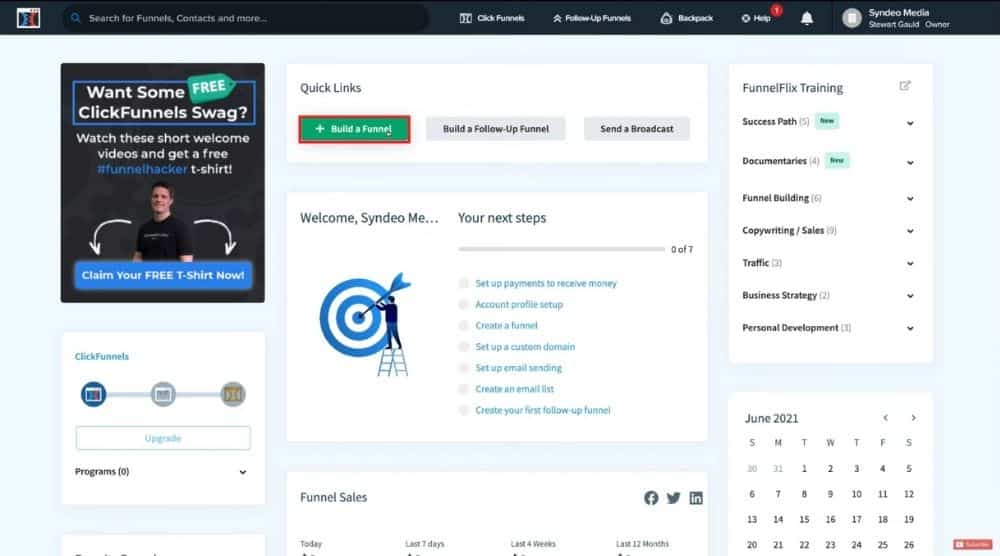
Task: Open the Follow-Up Funnels menu
Action: [x=592, y=18]
